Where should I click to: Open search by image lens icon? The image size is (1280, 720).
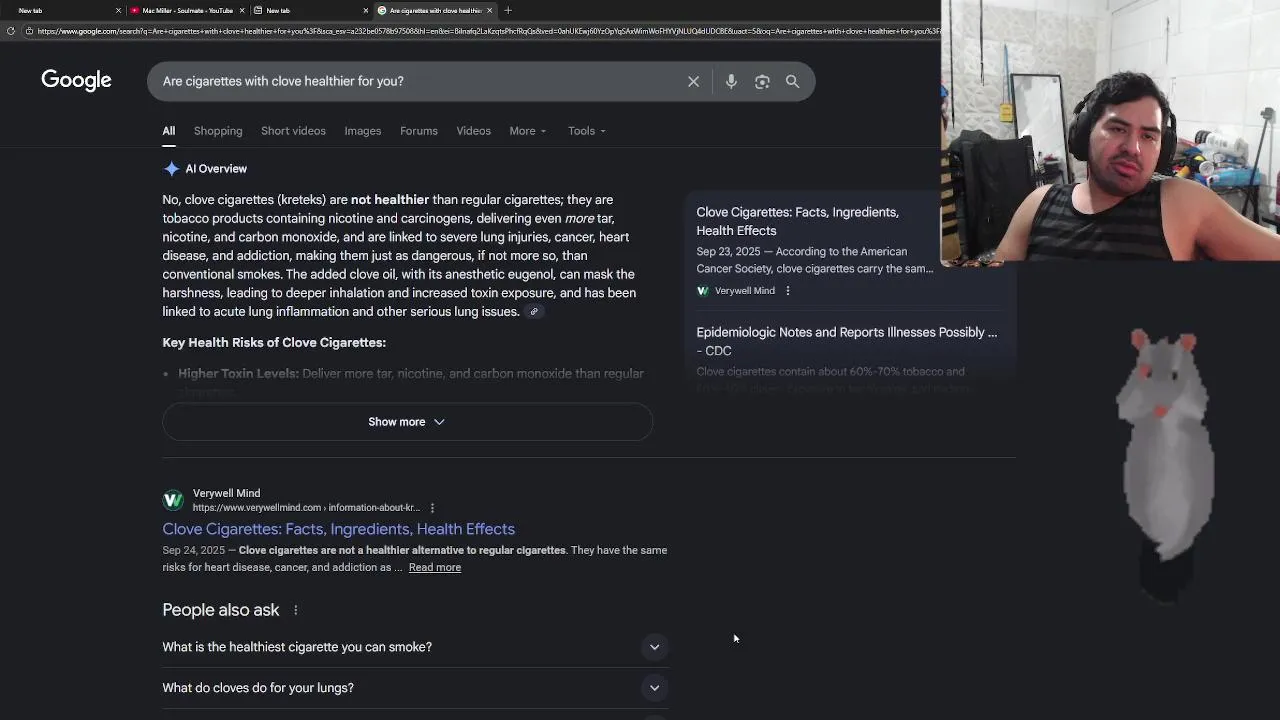point(762,81)
